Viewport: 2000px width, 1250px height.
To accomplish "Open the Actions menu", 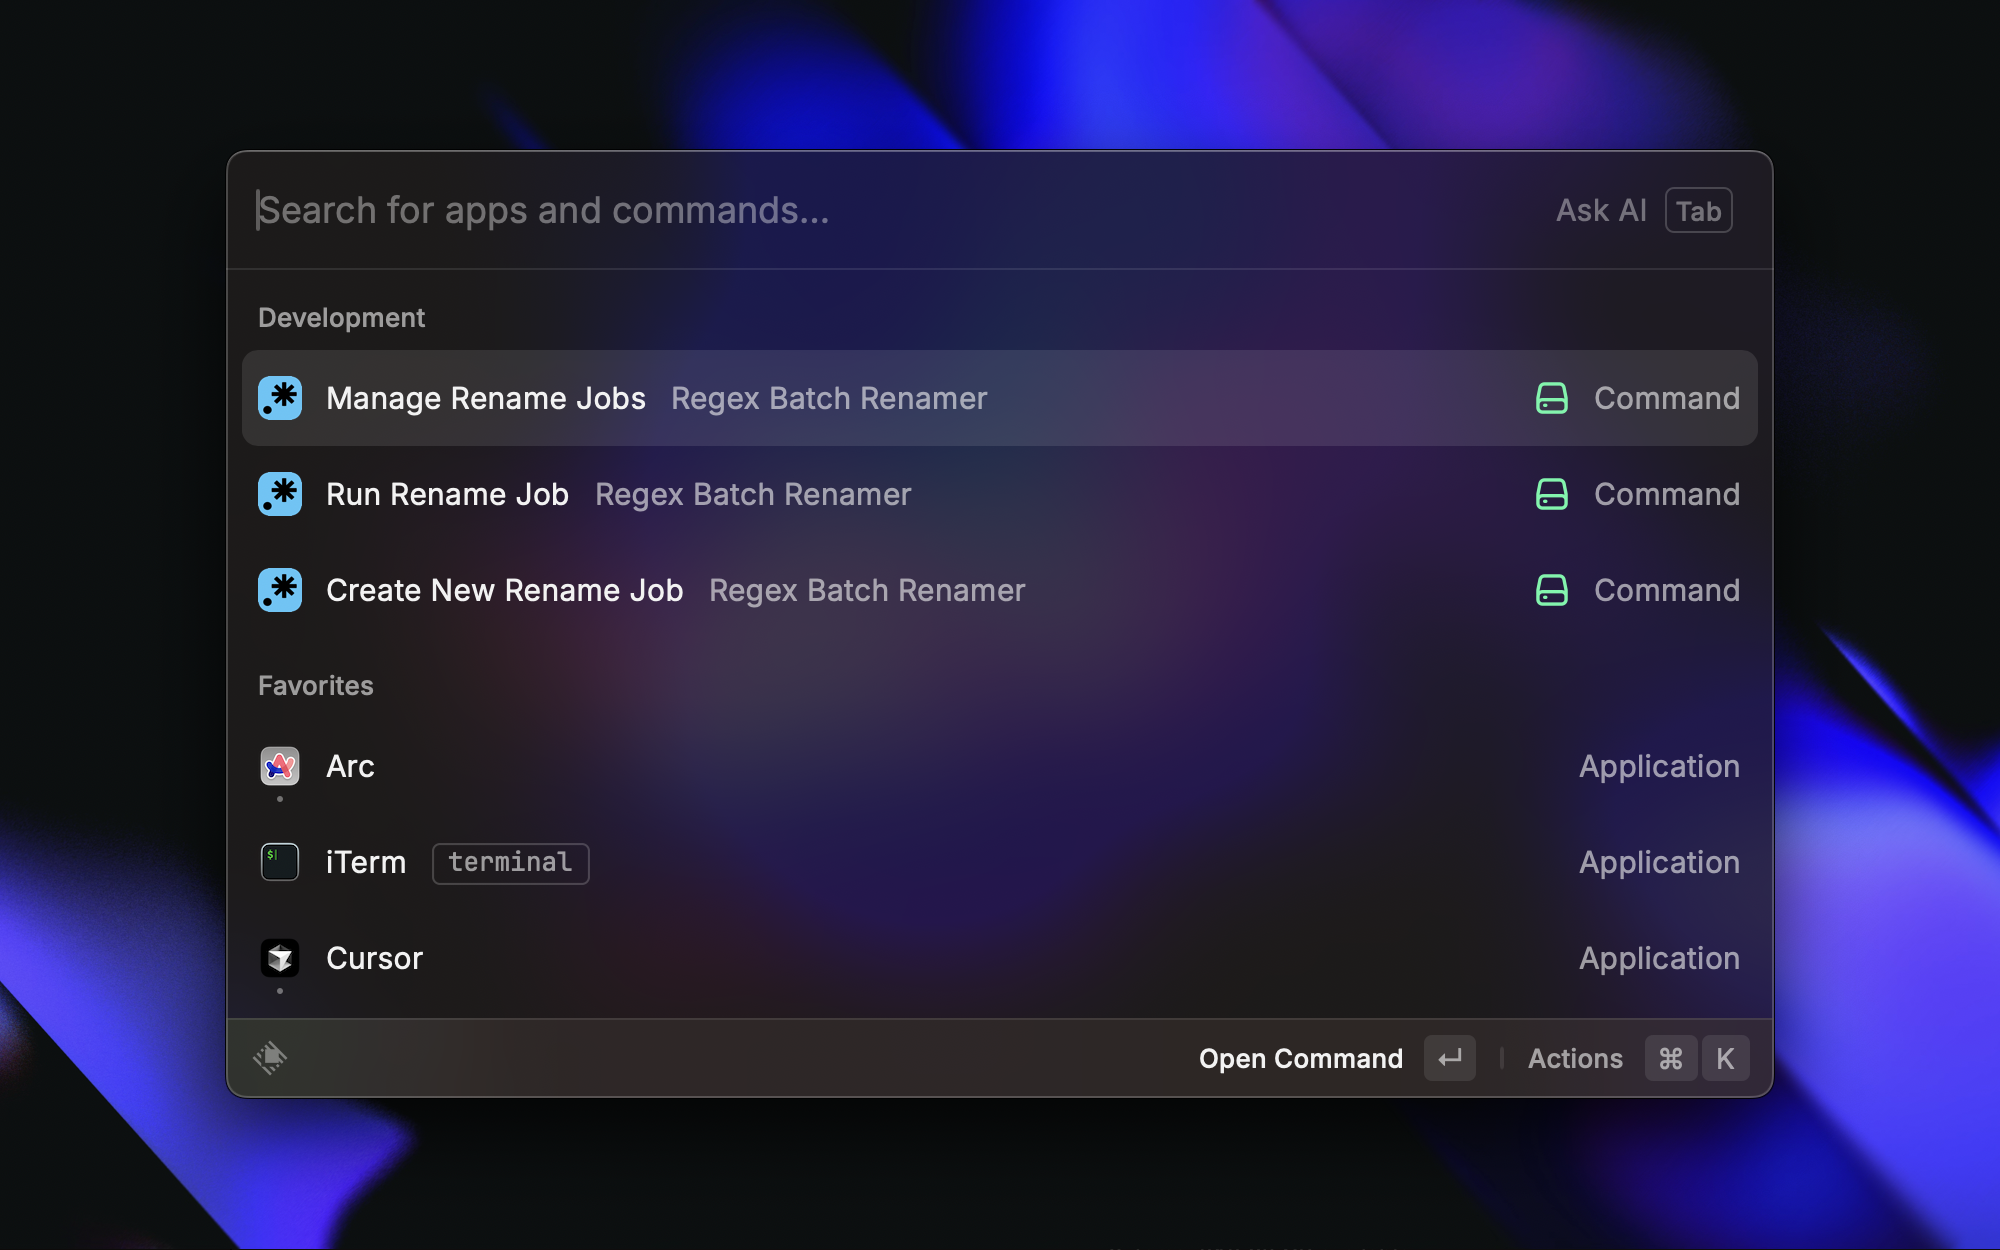I will pos(1574,1058).
